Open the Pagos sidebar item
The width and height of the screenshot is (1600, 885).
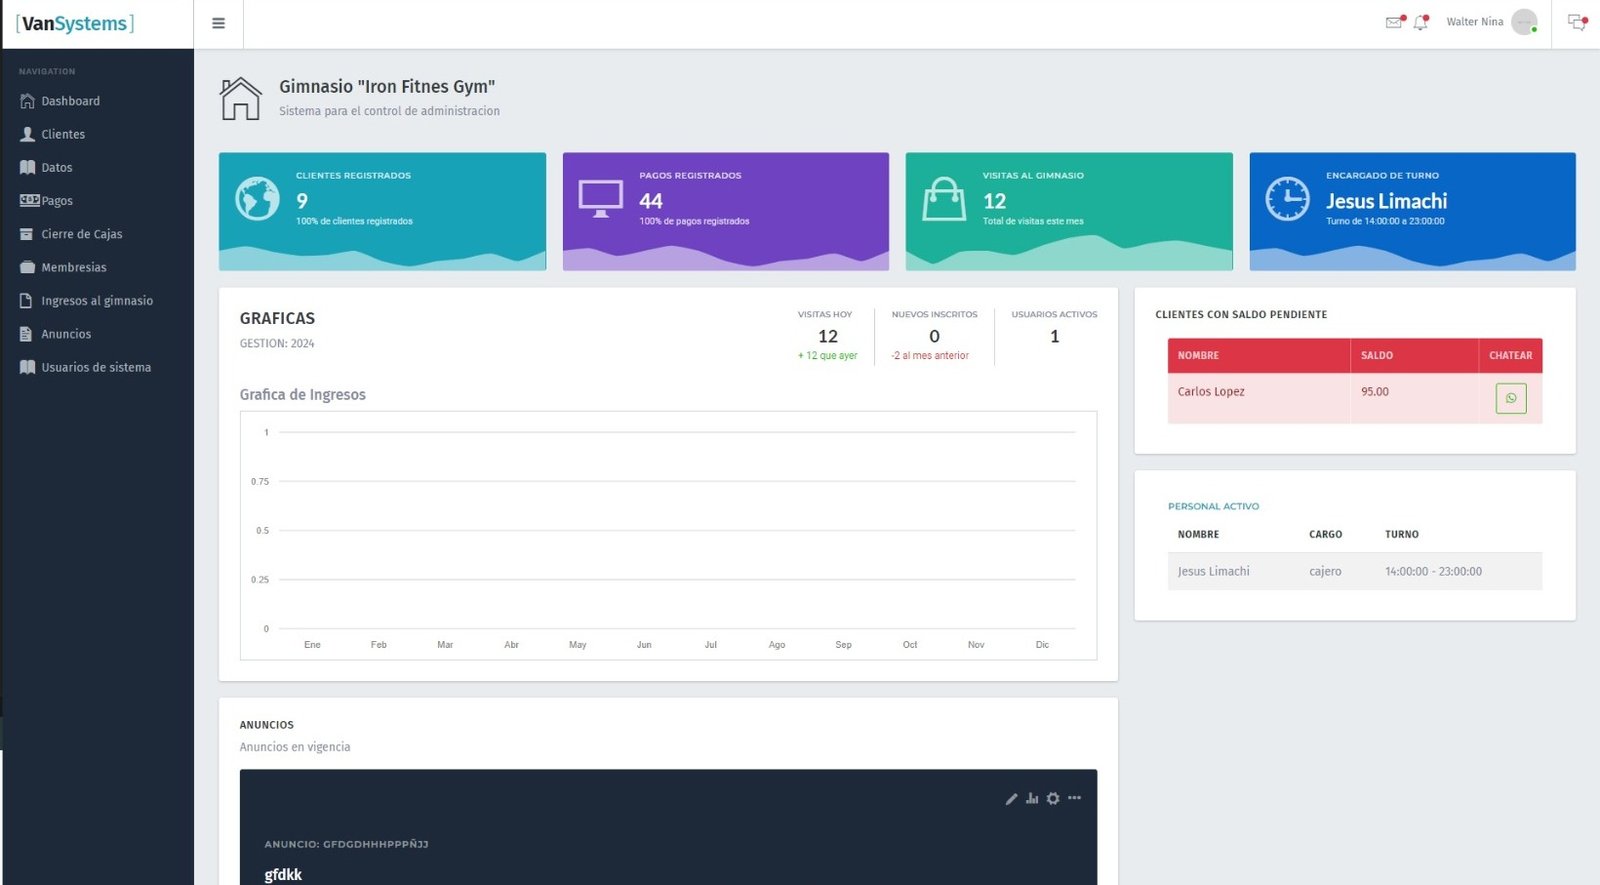57,201
